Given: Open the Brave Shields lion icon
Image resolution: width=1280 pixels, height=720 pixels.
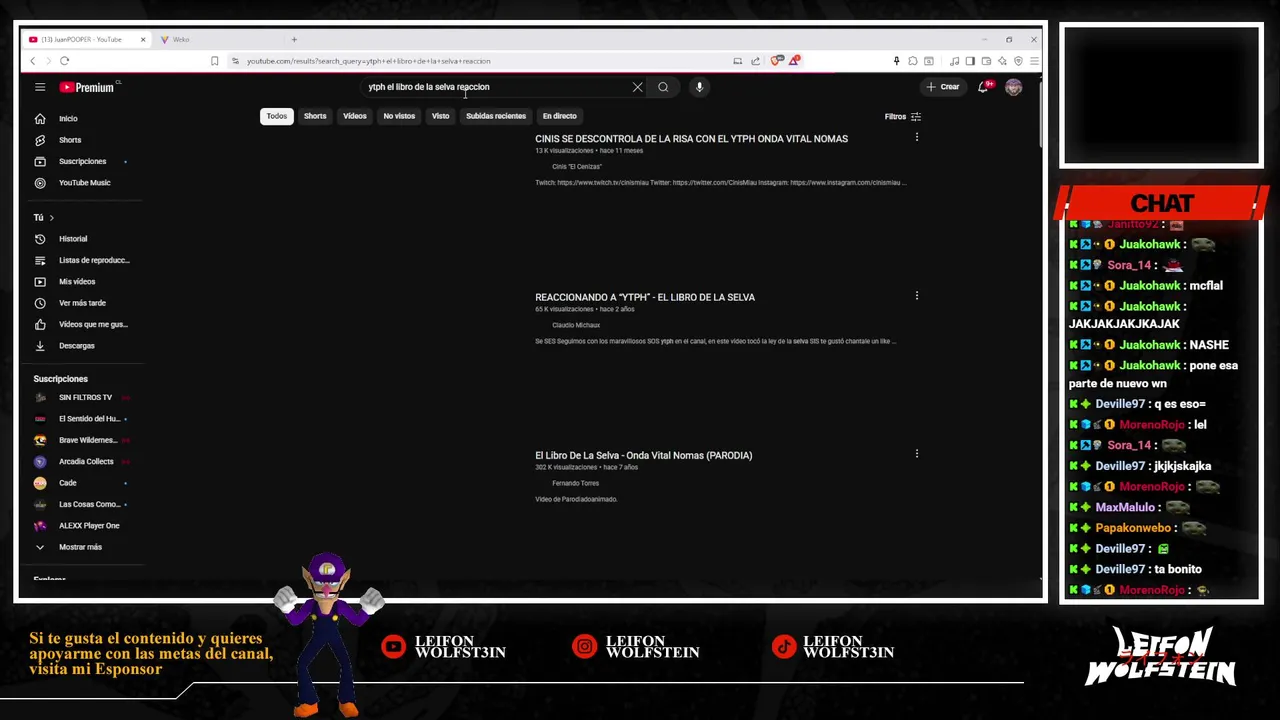Looking at the screenshot, I should [x=776, y=61].
